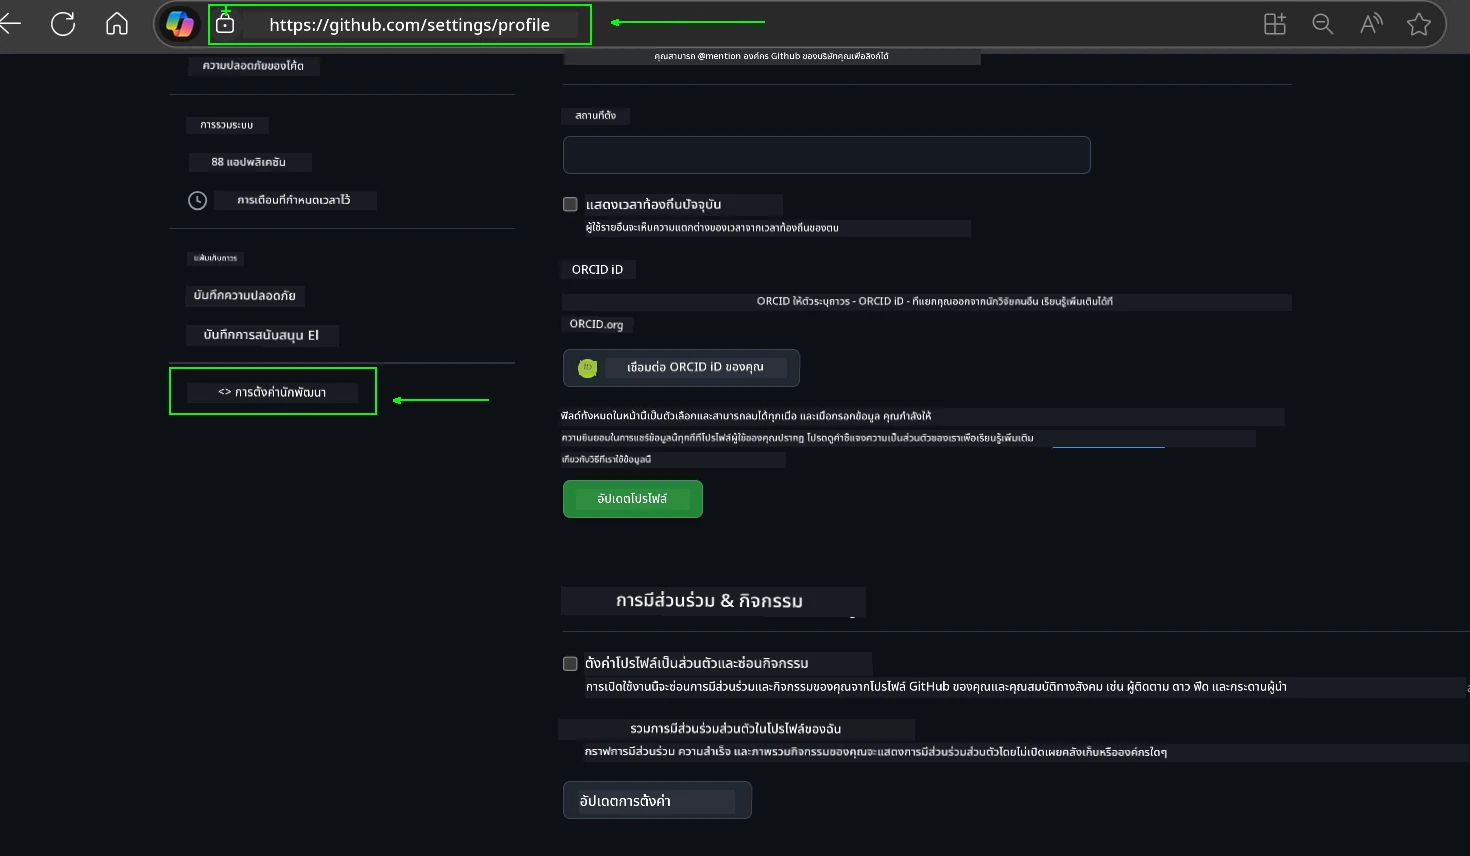
Task: Refresh the GitHub settings page
Action: coord(63,23)
